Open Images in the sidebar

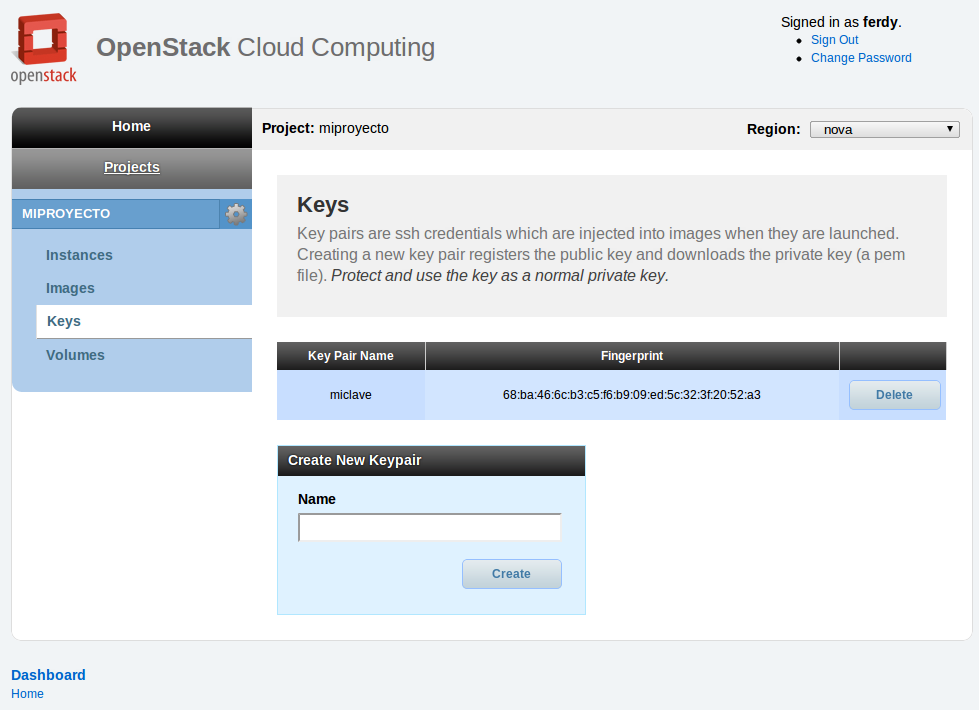point(71,288)
